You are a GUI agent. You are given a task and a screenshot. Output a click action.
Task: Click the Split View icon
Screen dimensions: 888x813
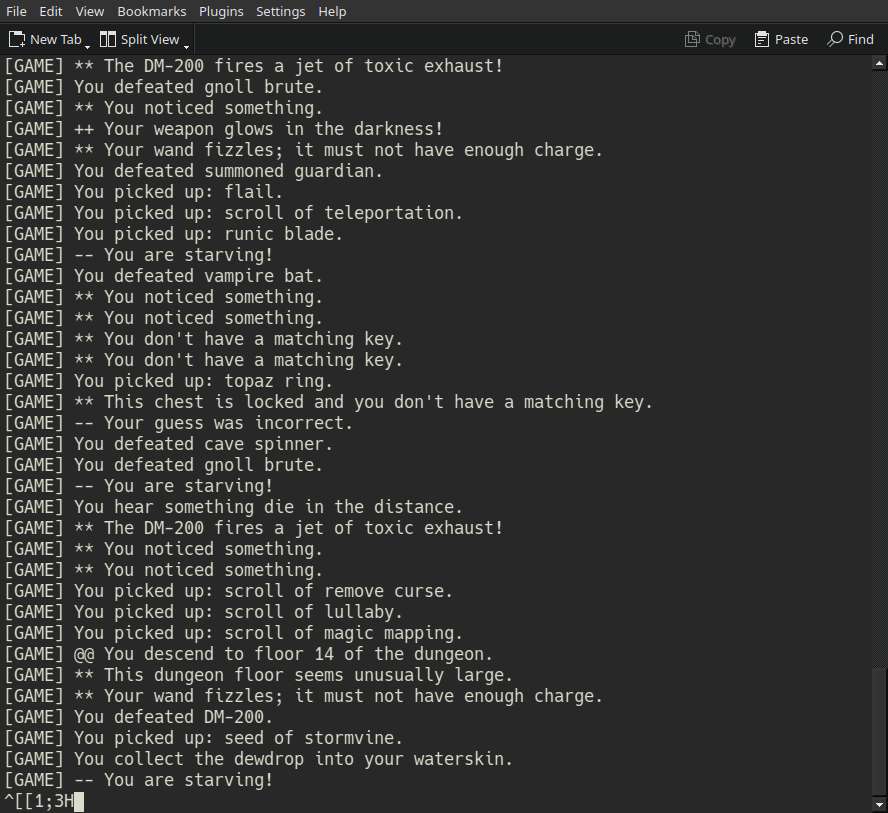[108, 39]
